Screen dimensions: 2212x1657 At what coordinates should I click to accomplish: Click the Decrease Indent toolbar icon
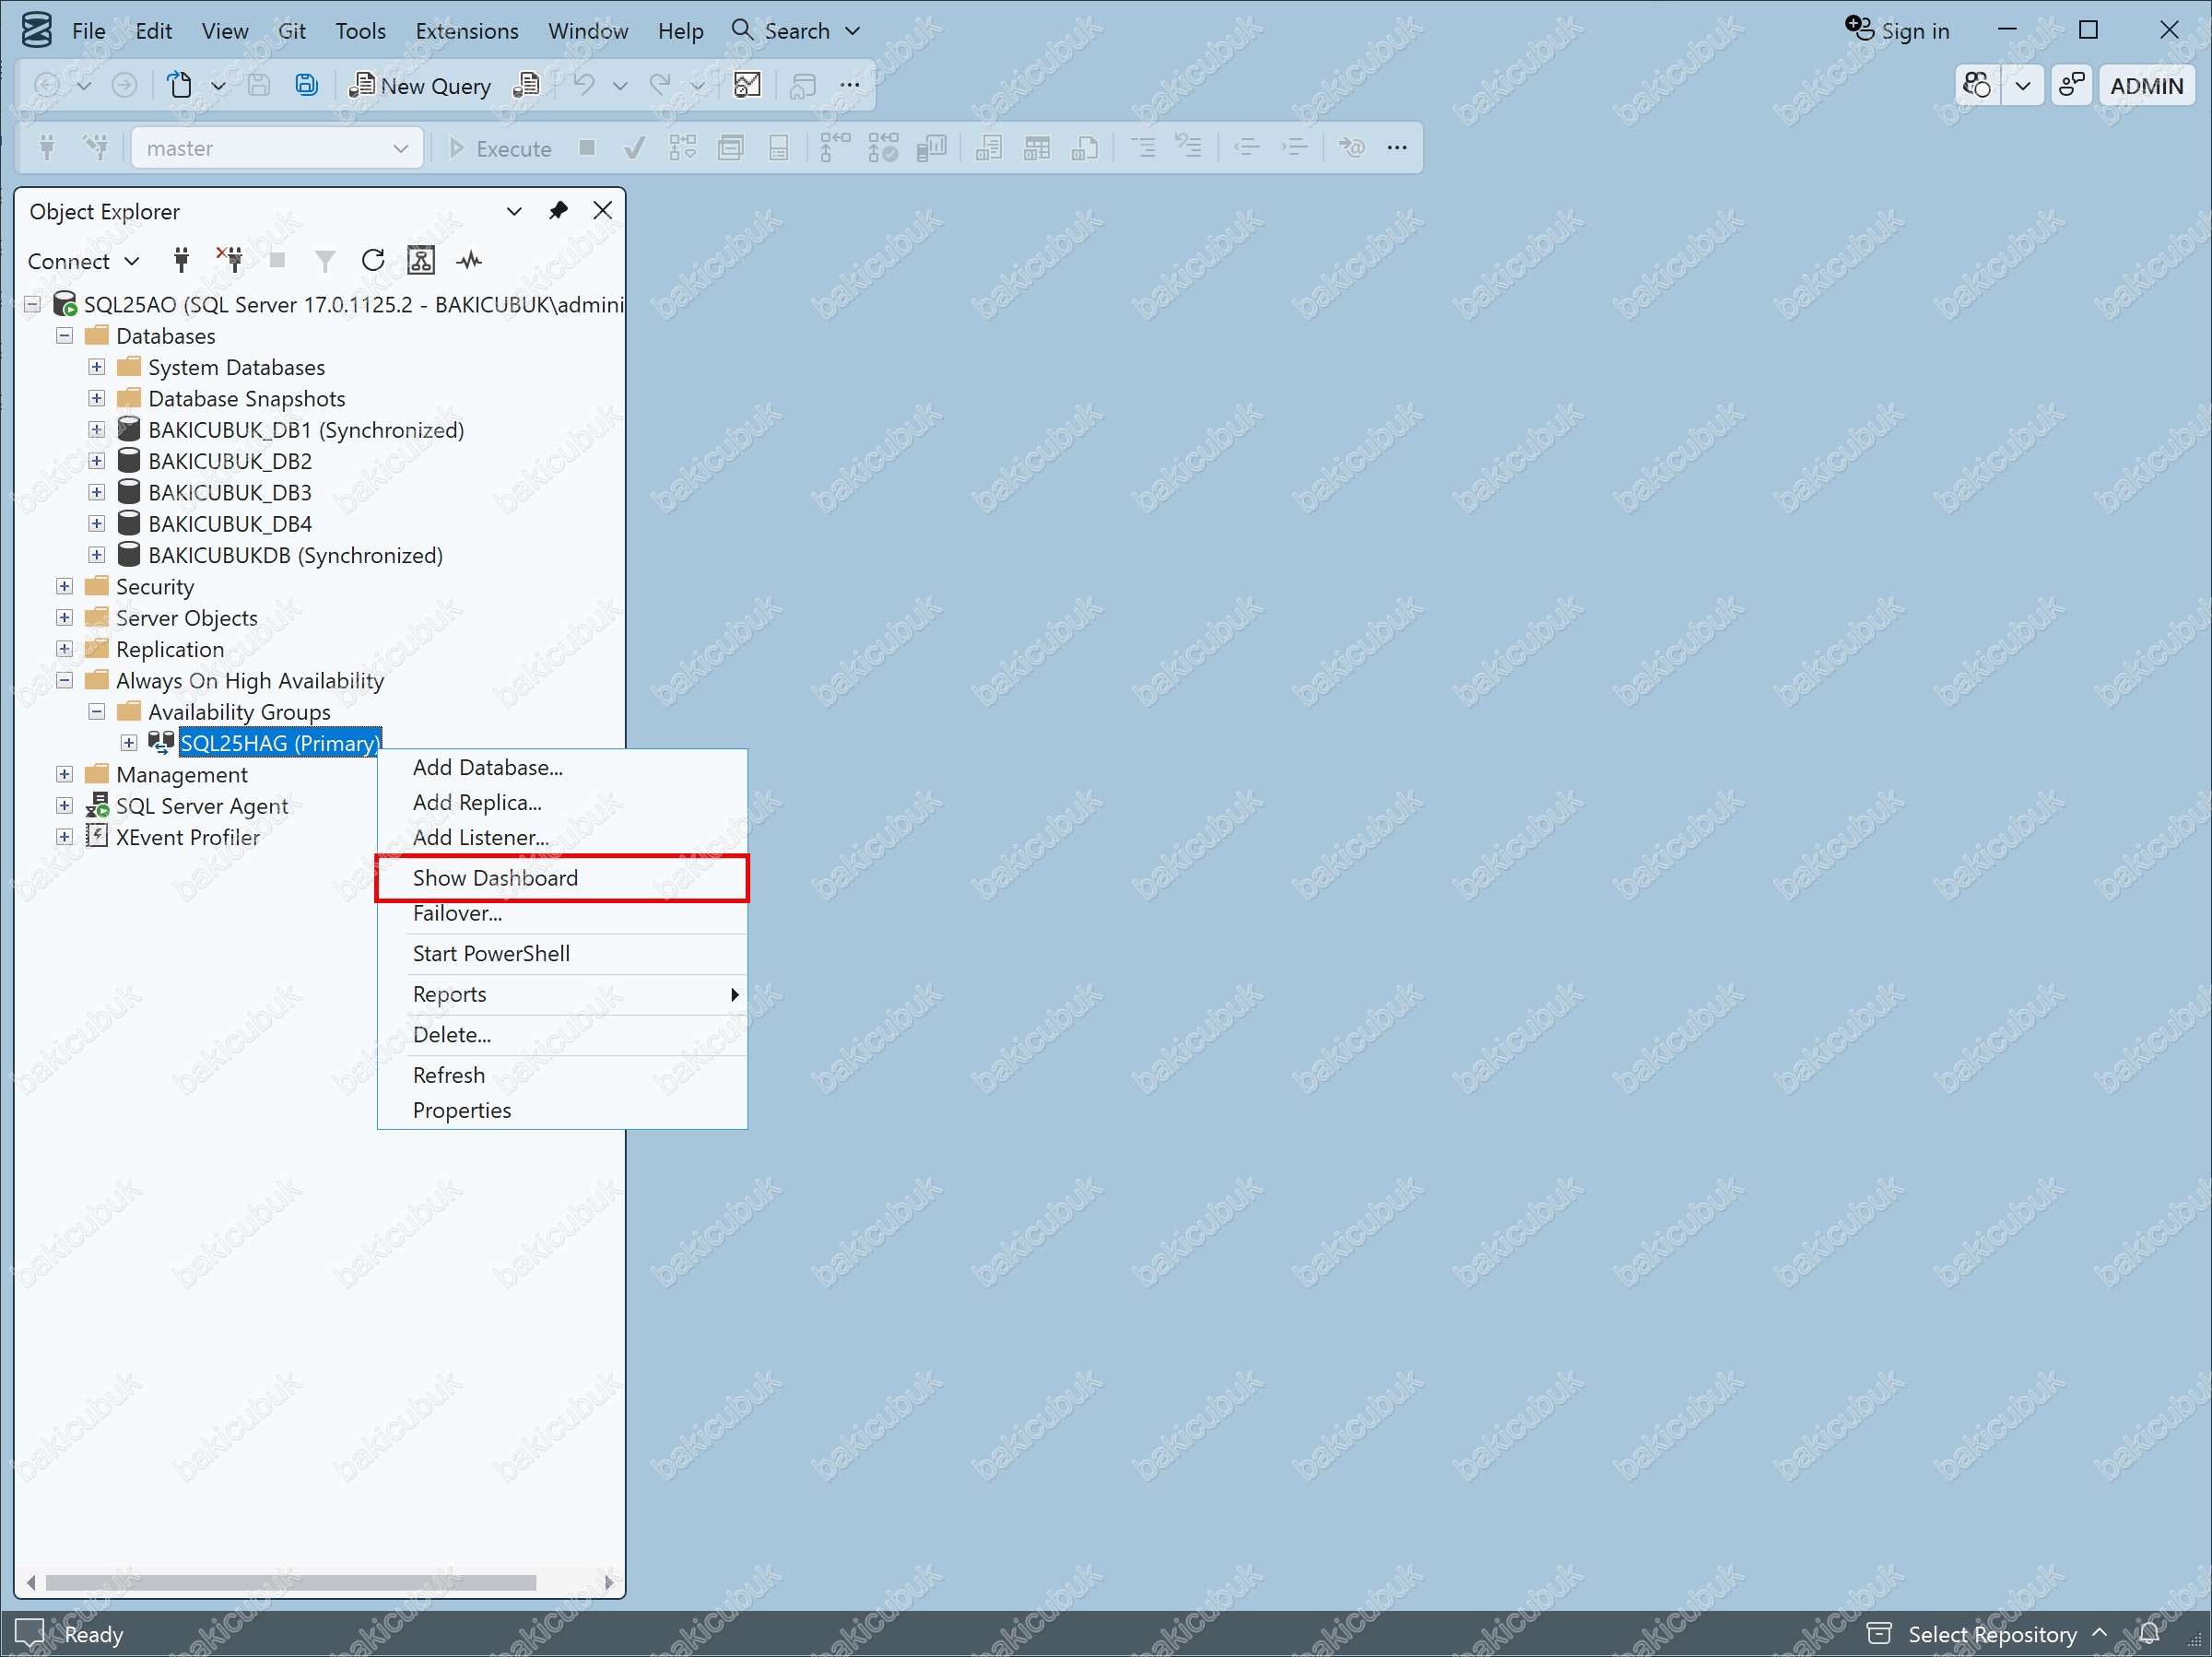click(x=1247, y=148)
